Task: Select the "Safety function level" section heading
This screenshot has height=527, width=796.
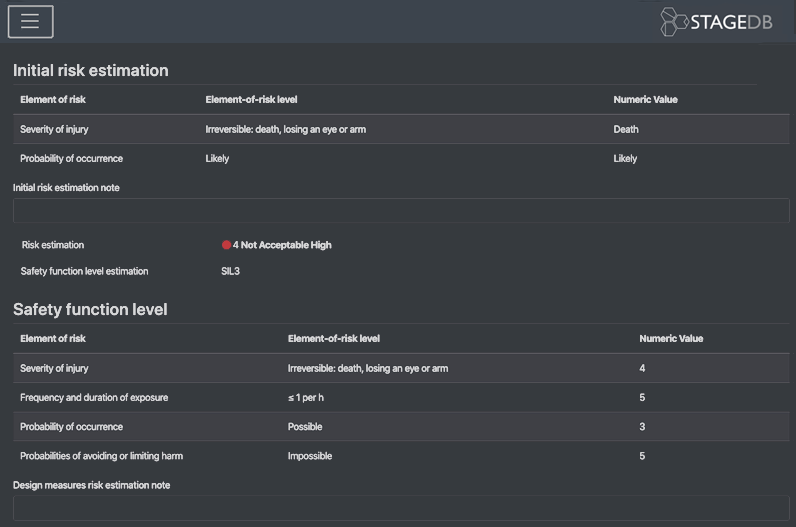Action: tap(90, 310)
